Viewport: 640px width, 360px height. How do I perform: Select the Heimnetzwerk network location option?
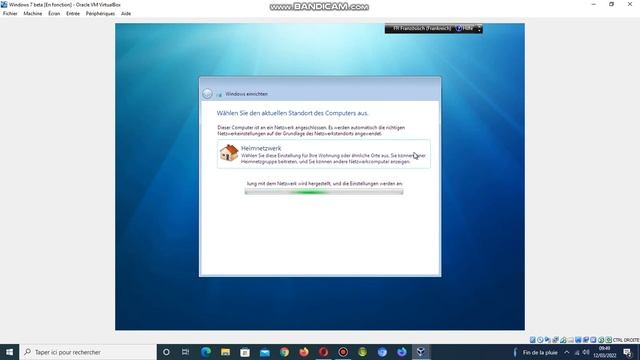tap(324, 154)
